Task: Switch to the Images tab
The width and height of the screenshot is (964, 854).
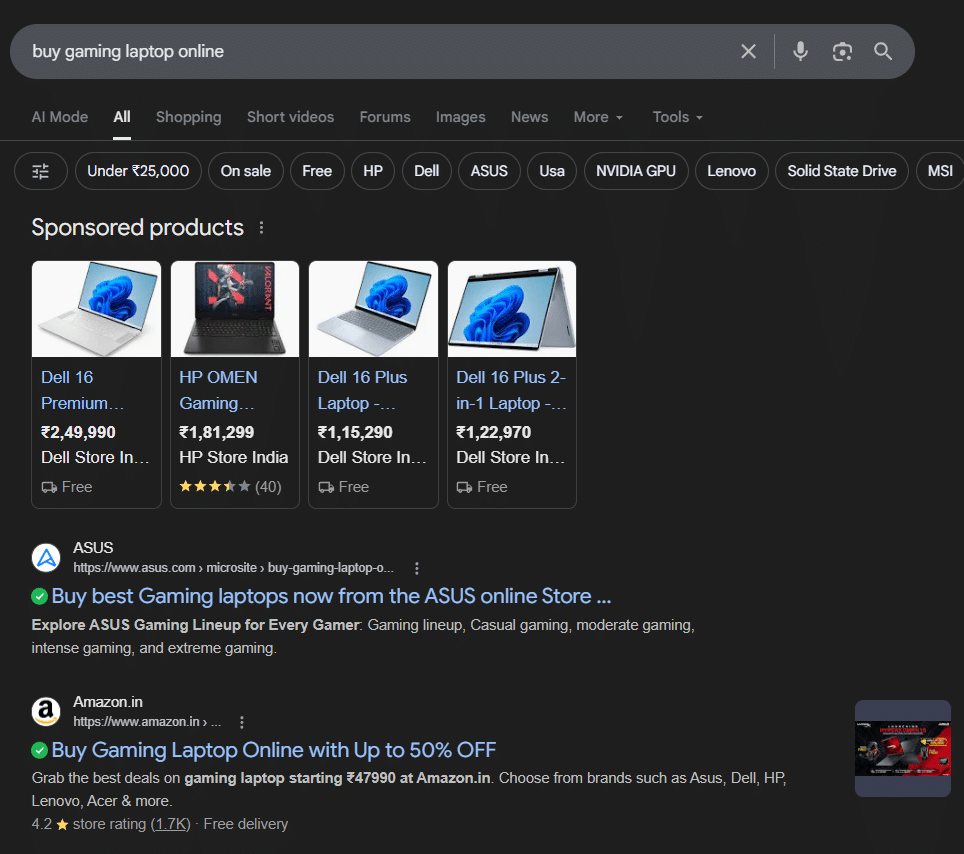Action: tap(460, 117)
